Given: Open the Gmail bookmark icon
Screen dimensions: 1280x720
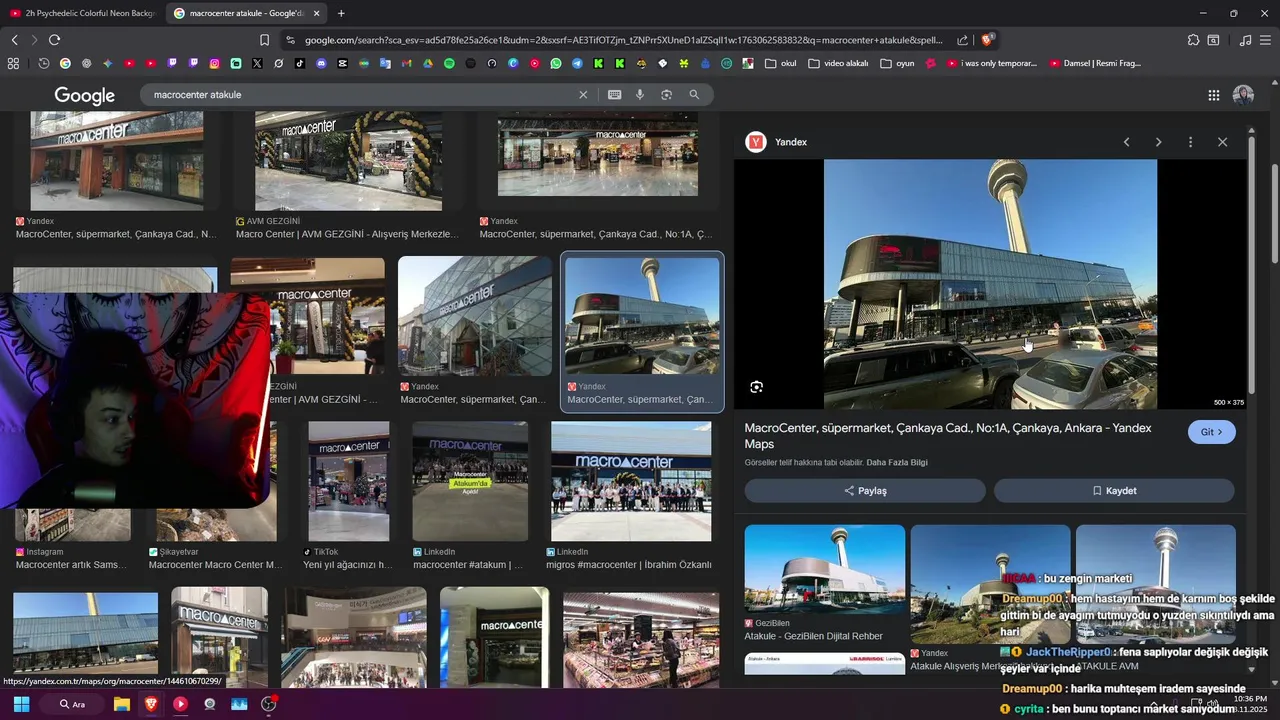Looking at the screenshot, I should click(406, 64).
